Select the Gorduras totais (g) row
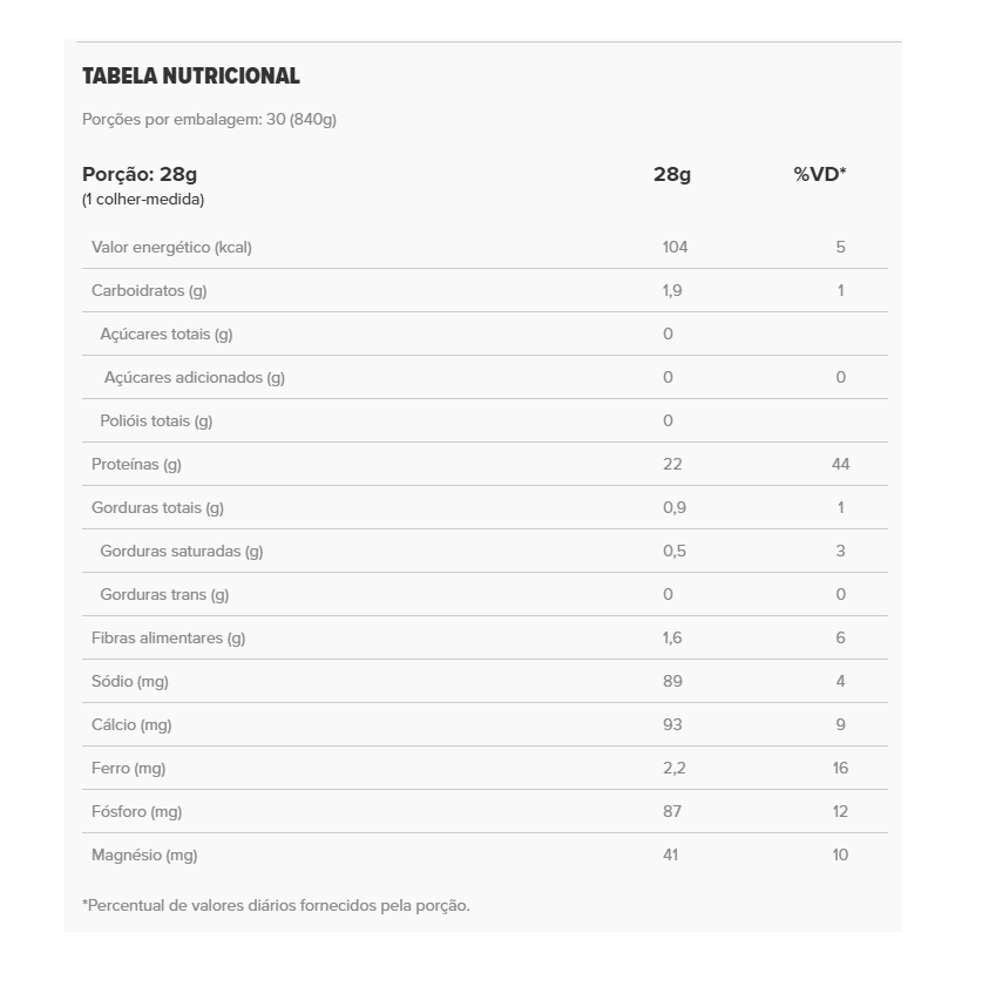1000x1000 pixels. 157,508
